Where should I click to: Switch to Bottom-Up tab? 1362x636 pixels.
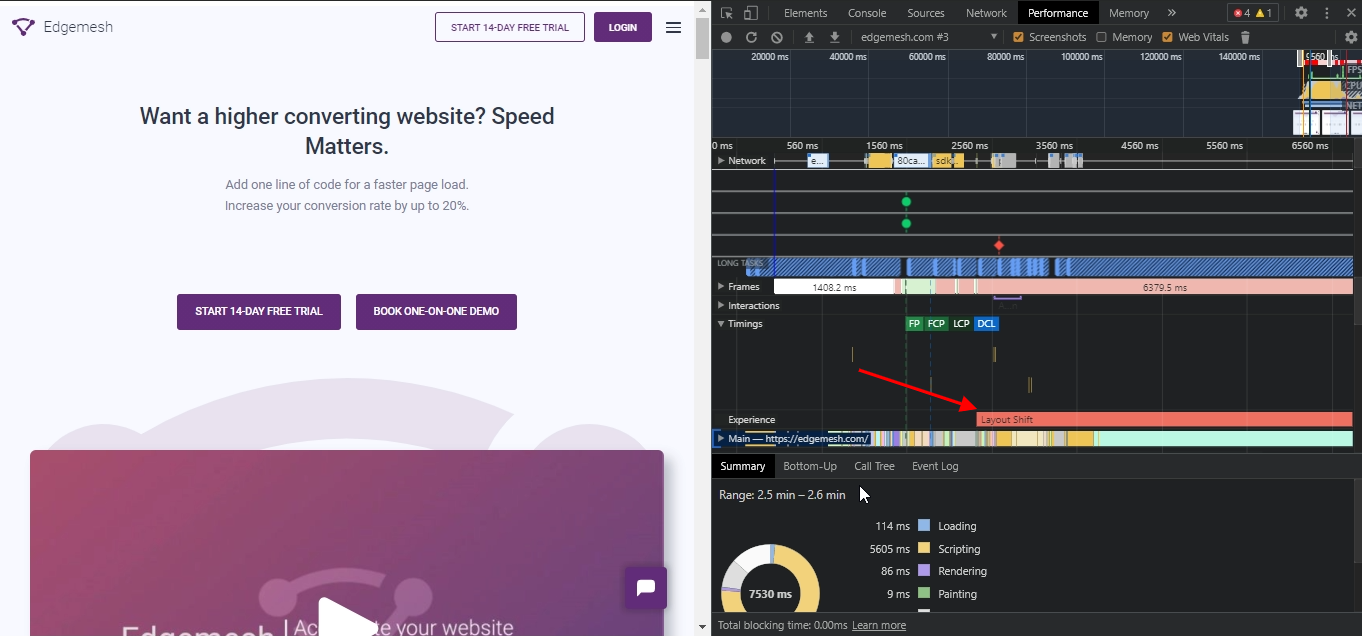coord(810,466)
